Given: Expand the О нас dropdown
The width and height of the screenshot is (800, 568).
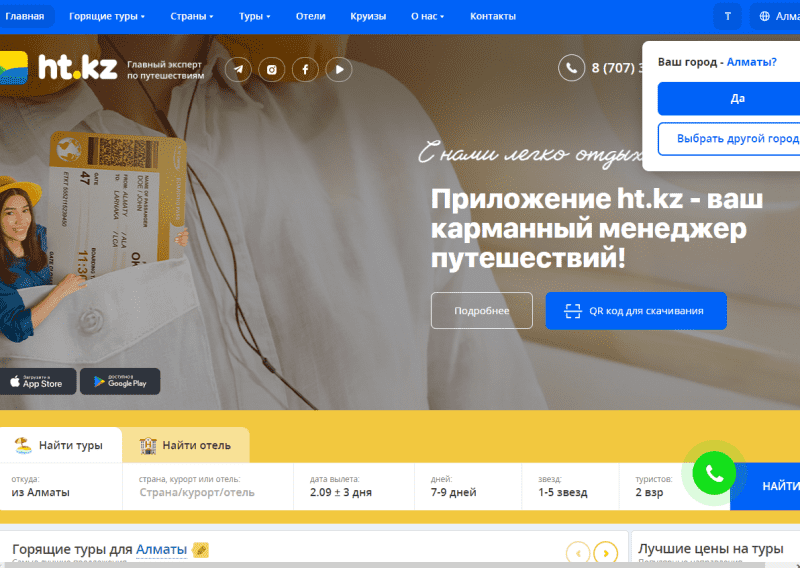Looking at the screenshot, I should click(x=428, y=16).
